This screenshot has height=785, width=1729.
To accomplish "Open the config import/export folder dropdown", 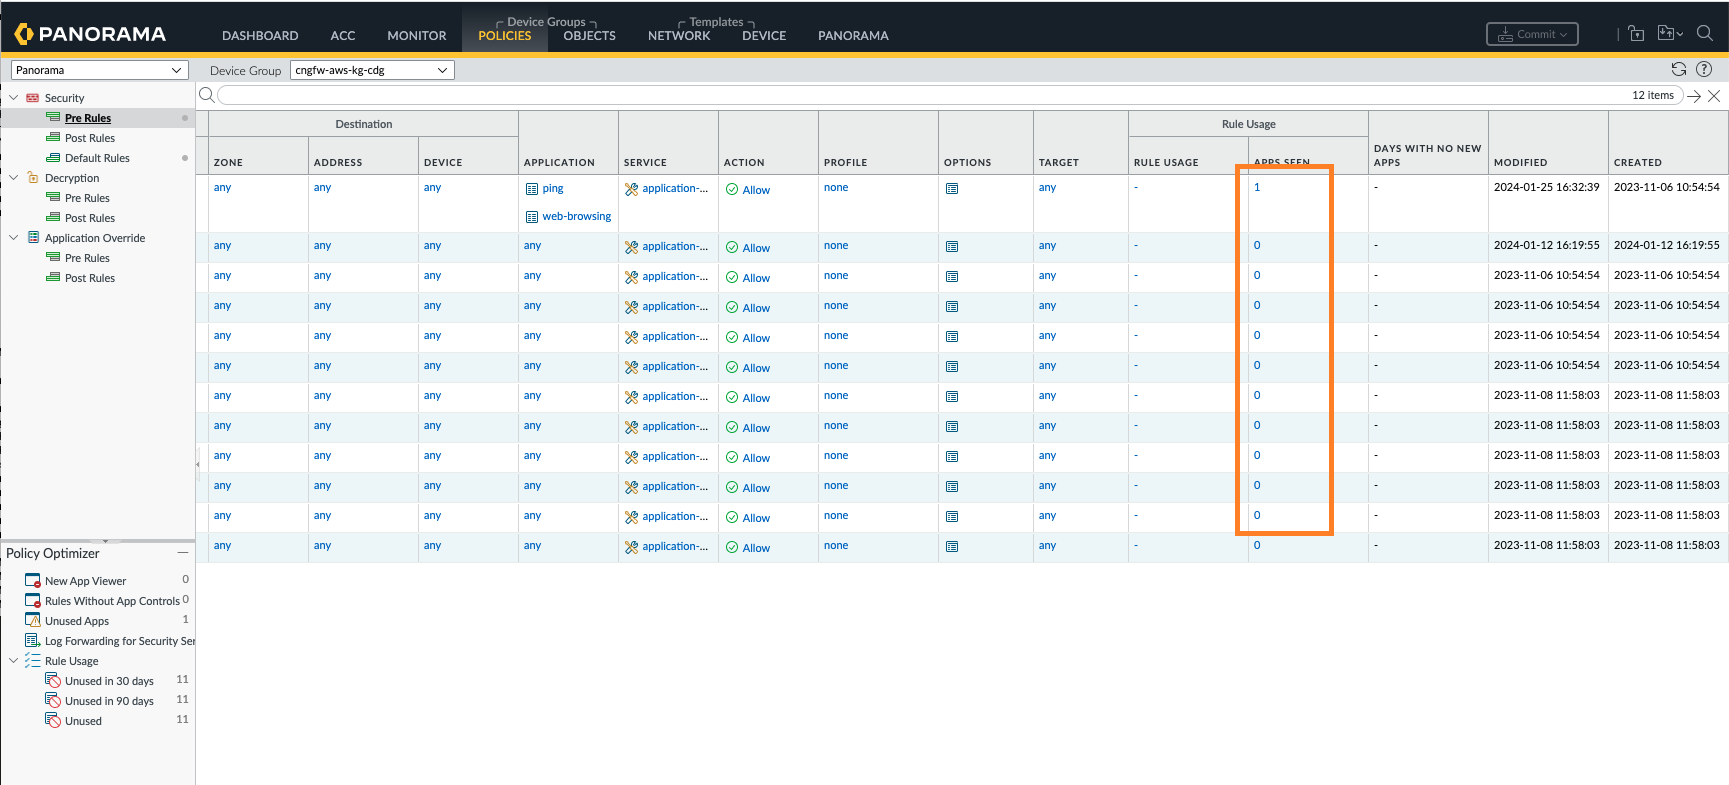I will pyautogui.click(x=1670, y=34).
